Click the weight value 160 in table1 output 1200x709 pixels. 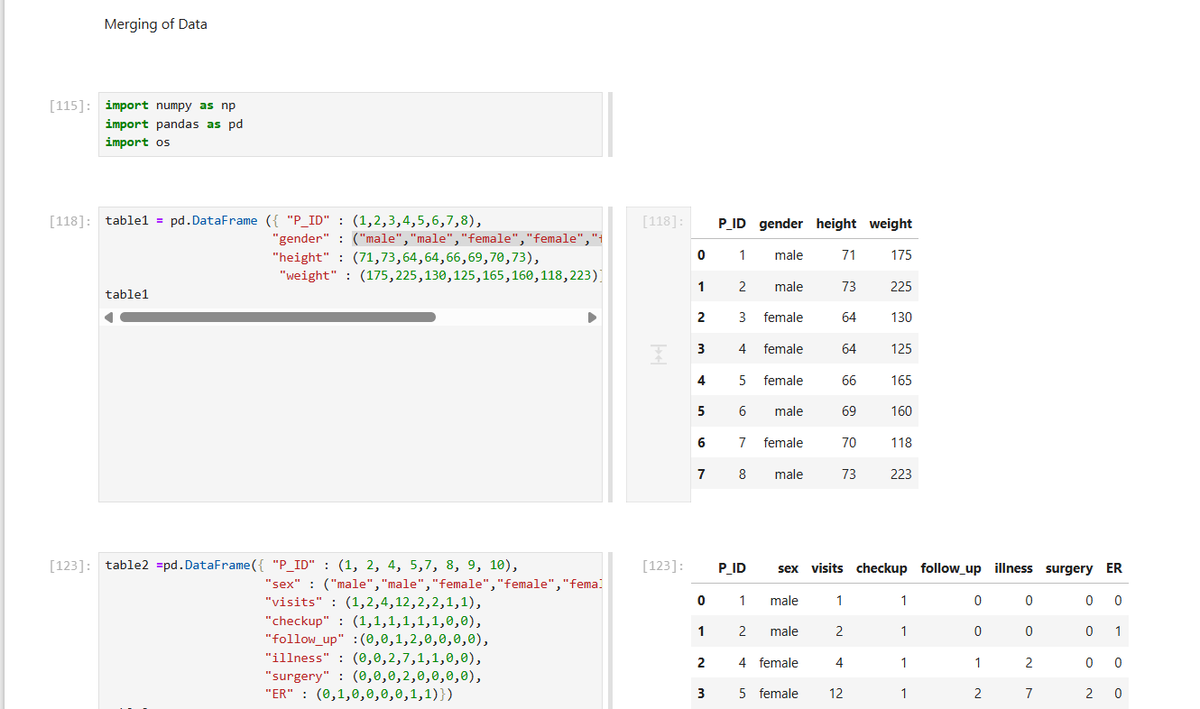point(901,411)
